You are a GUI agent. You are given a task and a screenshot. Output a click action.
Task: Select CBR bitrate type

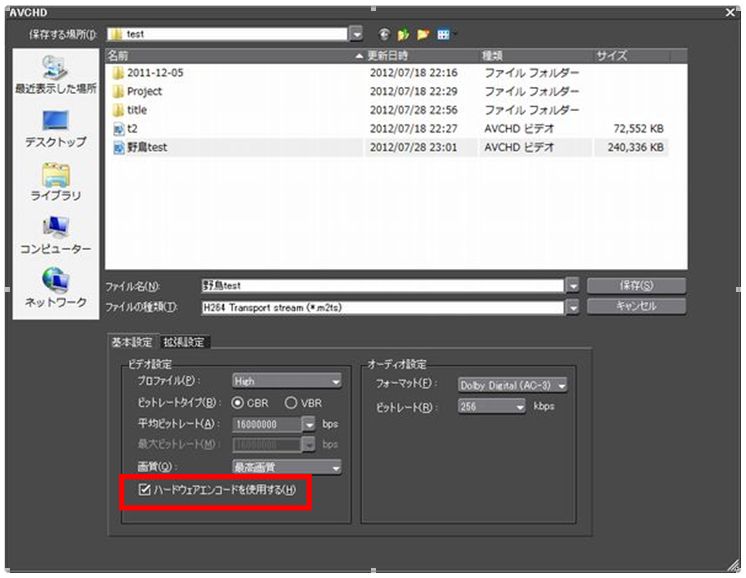pos(237,403)
